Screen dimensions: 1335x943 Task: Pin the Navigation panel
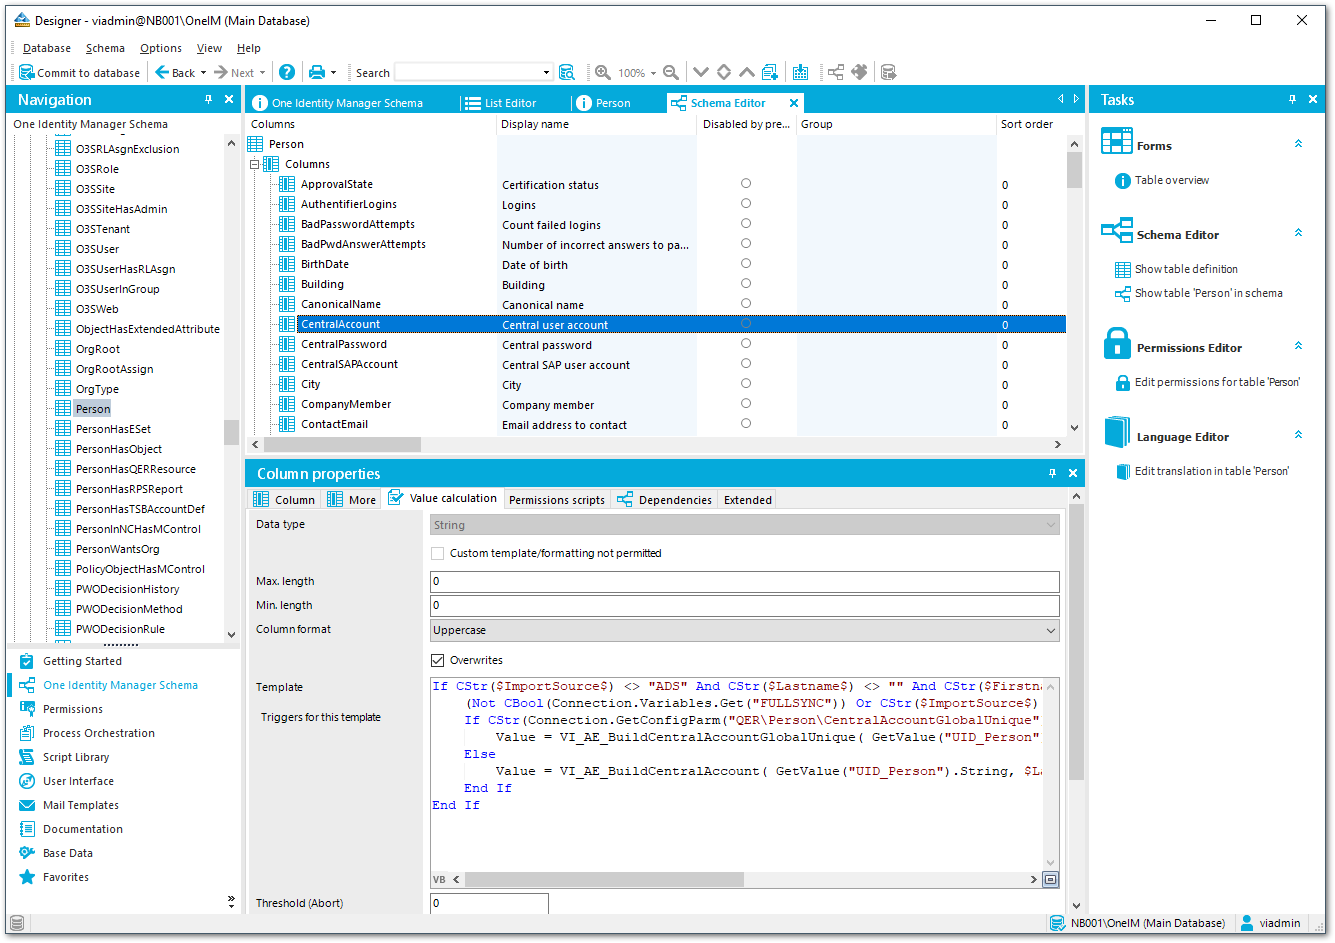click(x=208, y=99)
